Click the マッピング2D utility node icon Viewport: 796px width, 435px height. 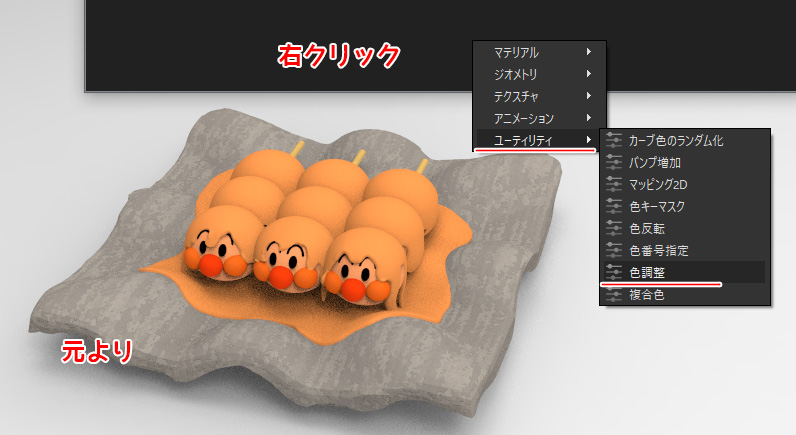tap(614, 184)
